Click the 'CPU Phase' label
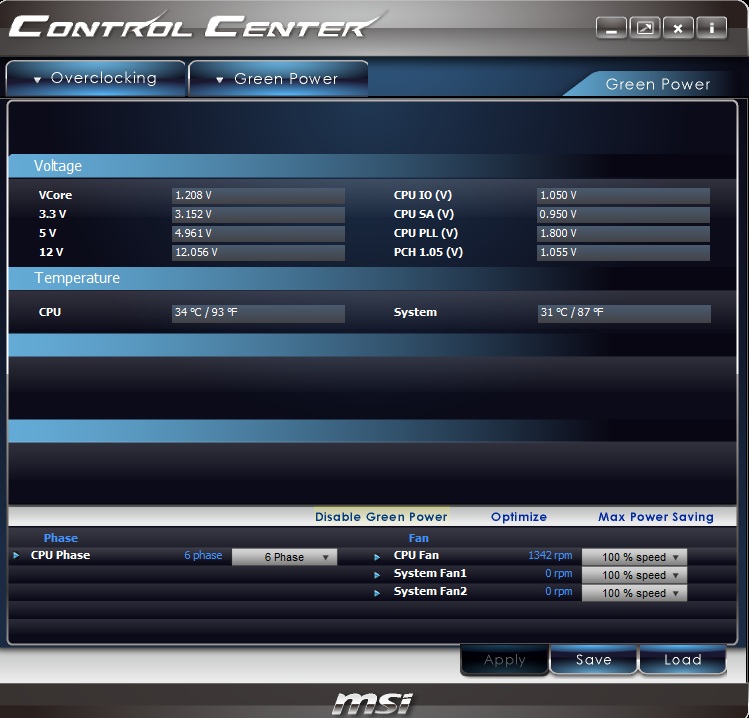Image resolution: width=749 pixels, height=718 pixels. coord(60,555)
